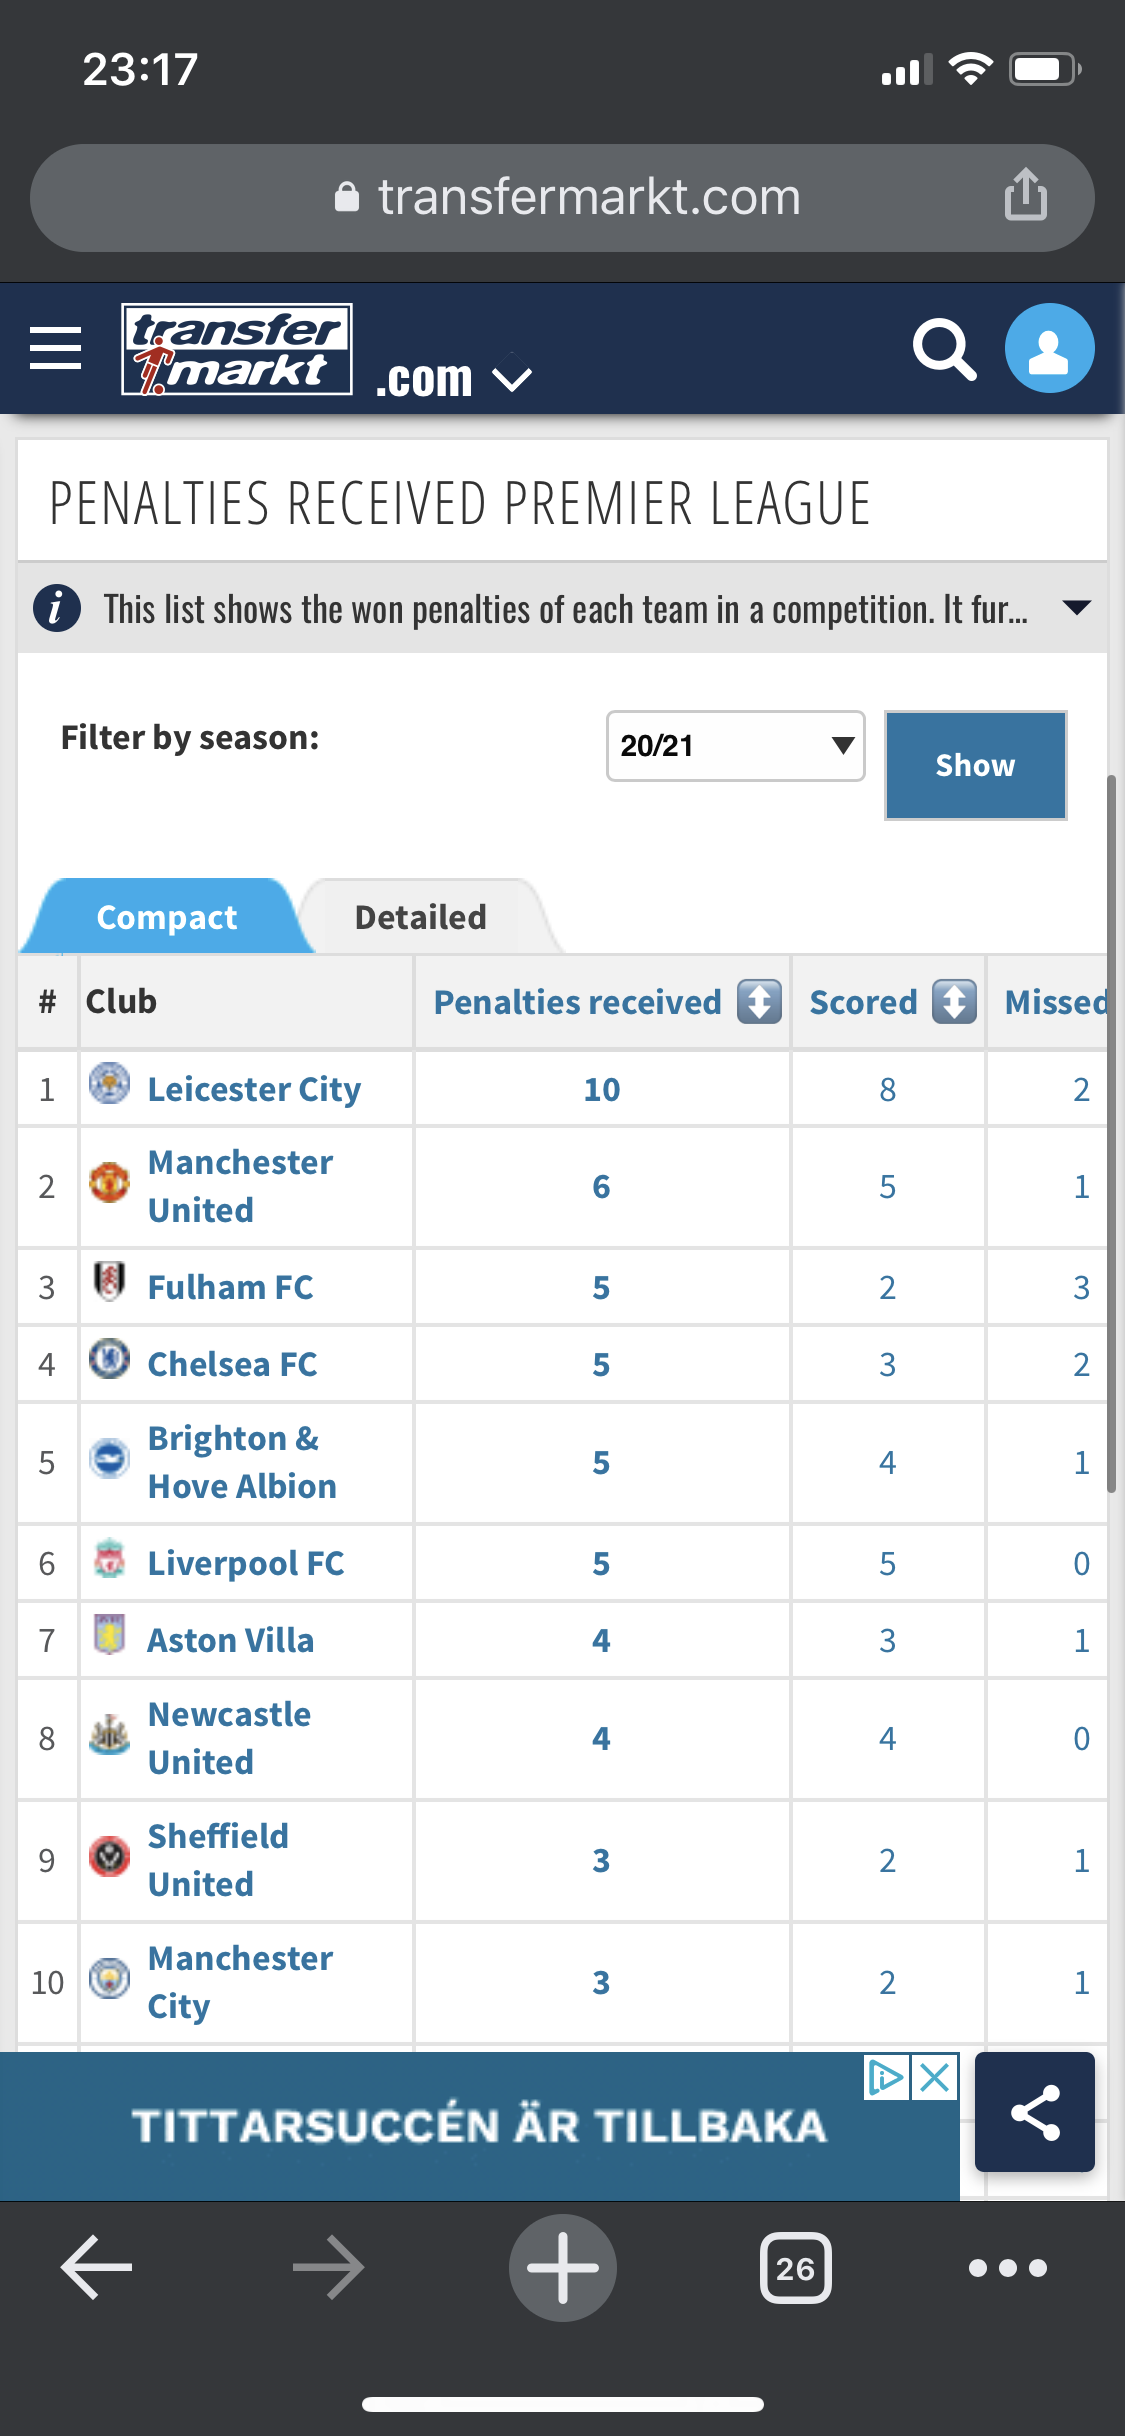The height and width of the screenshot is (2436, 1125).
Task: Select the Compact tab
Action: (166, 917)
